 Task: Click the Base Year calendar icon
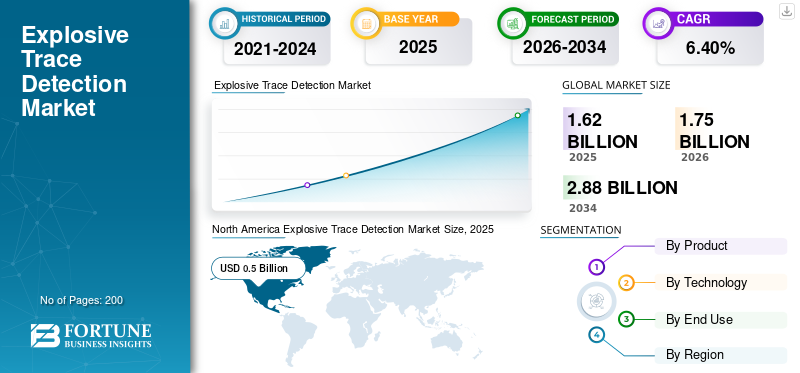(366, 23)
